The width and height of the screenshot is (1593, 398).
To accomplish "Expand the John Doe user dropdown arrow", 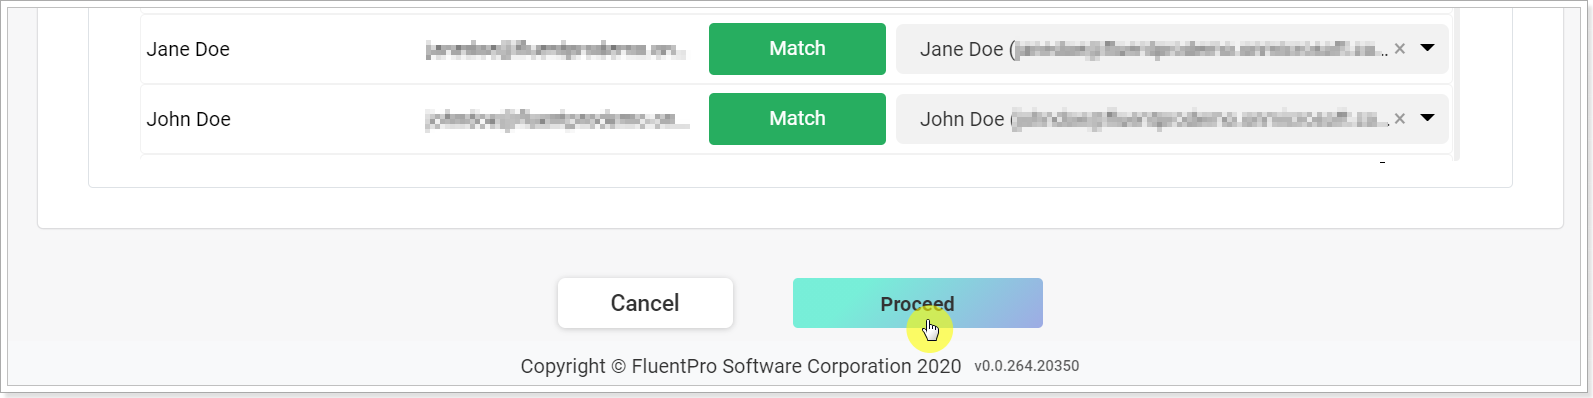I will [1428, 118].
